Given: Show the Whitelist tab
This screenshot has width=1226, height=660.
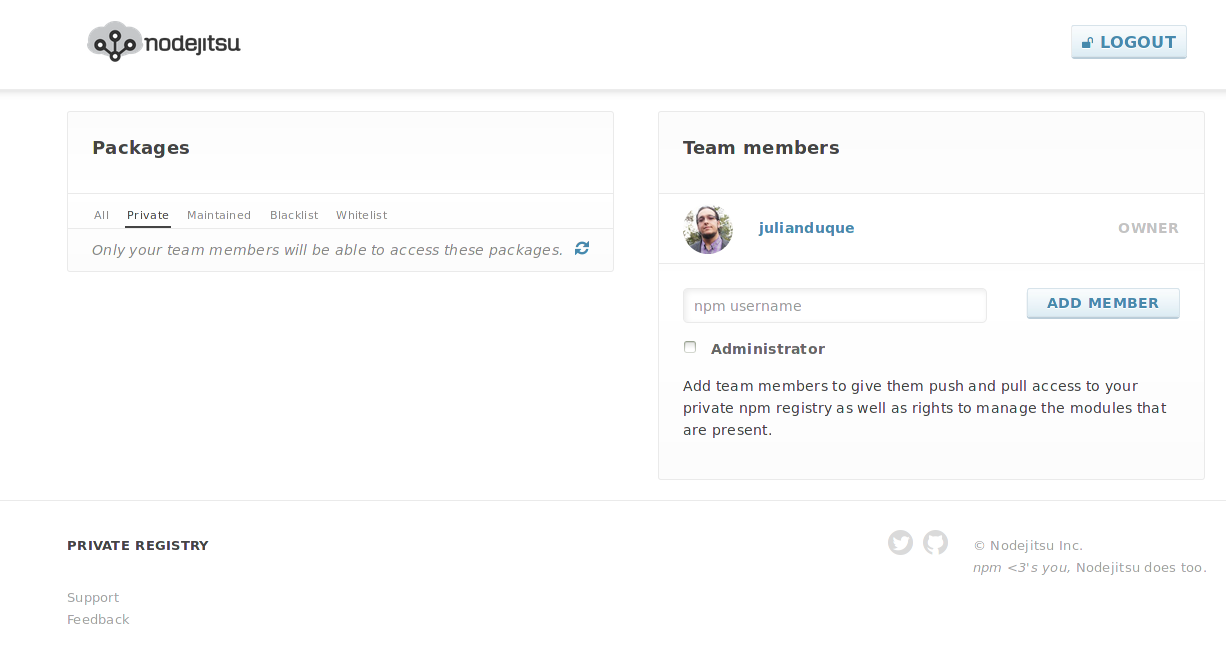Looking at the screenshot, I should click(x=361, y=215).
